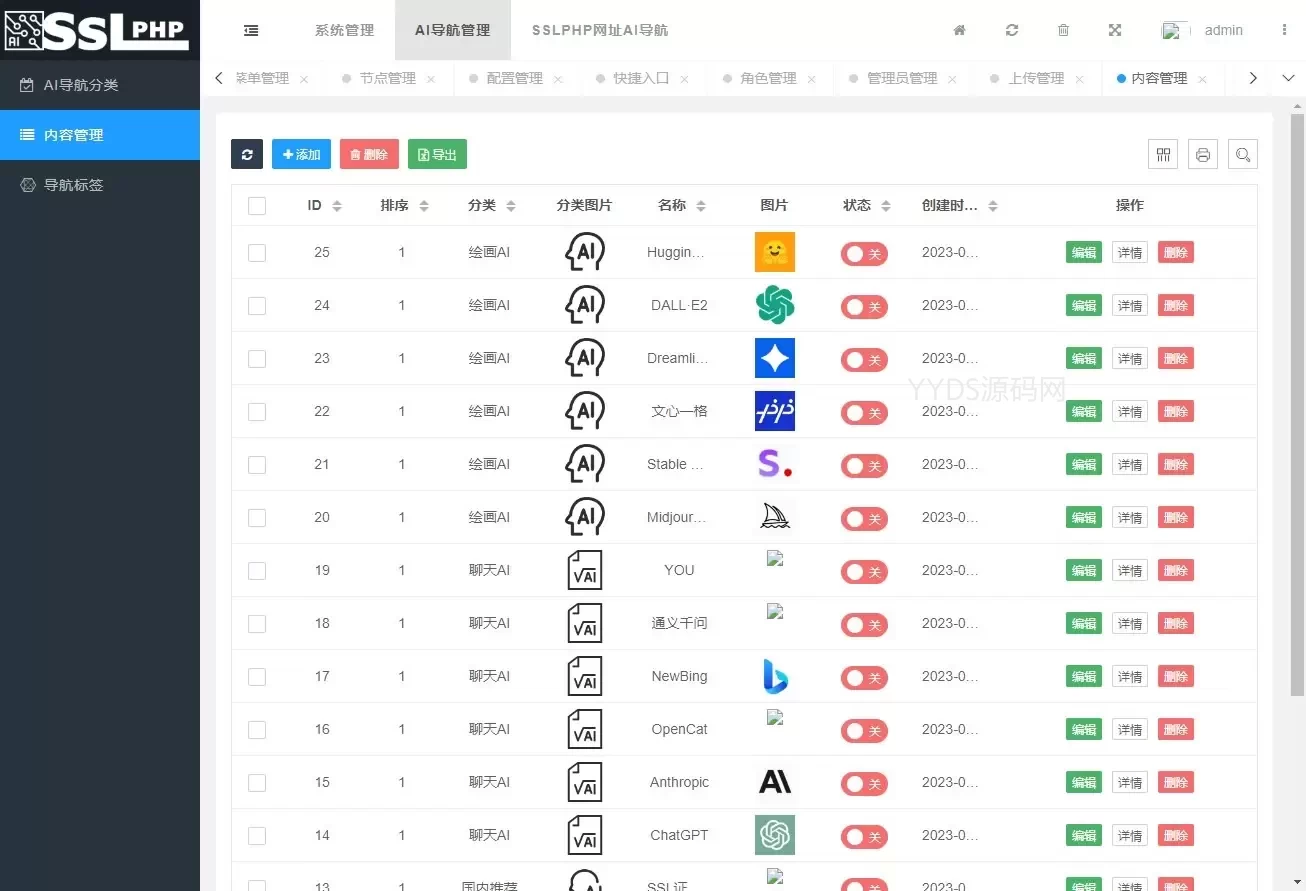Screen dimensions: 1306x891
Task: Expand the tab list dropdown chevron
Action: (x=1288, y=78)
